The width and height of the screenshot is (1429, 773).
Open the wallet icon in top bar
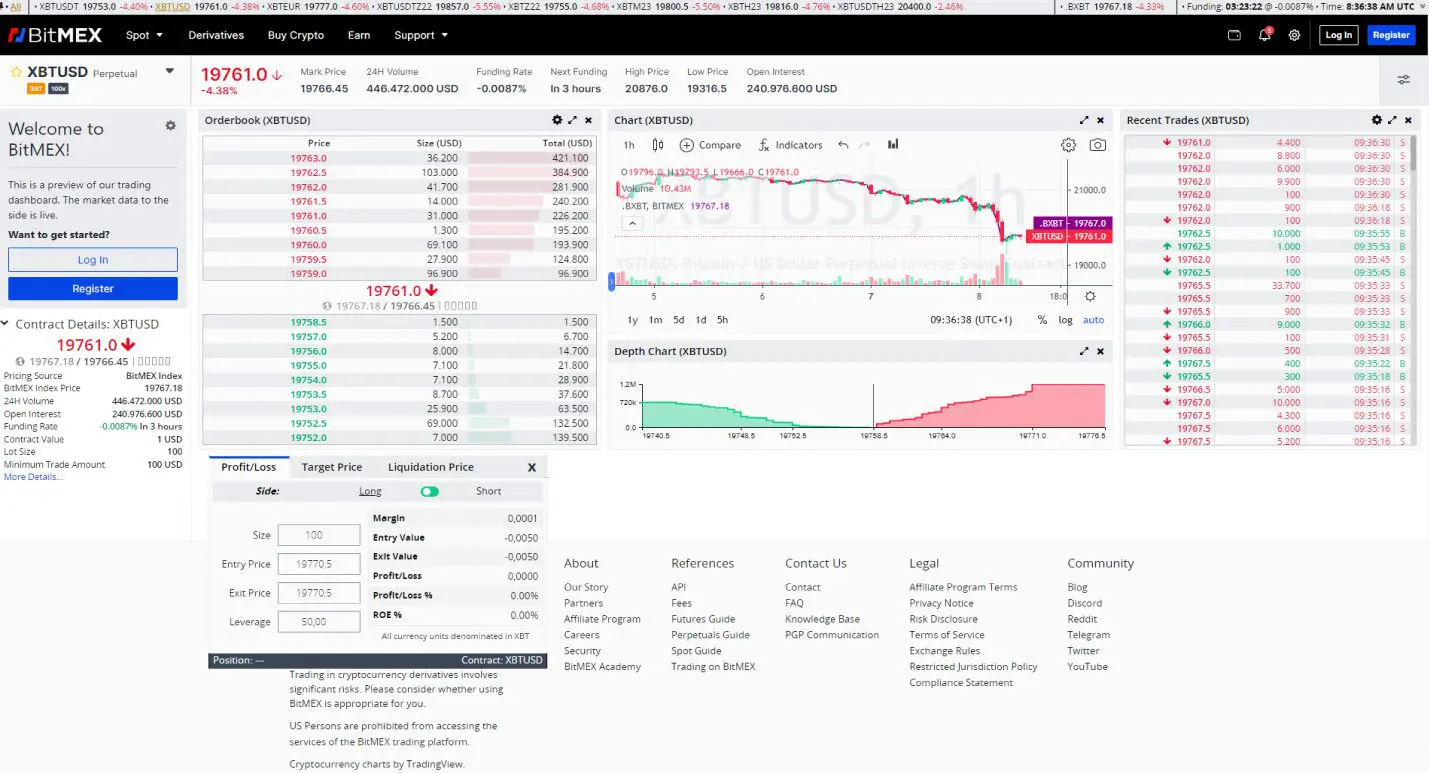click(1234, 35)
